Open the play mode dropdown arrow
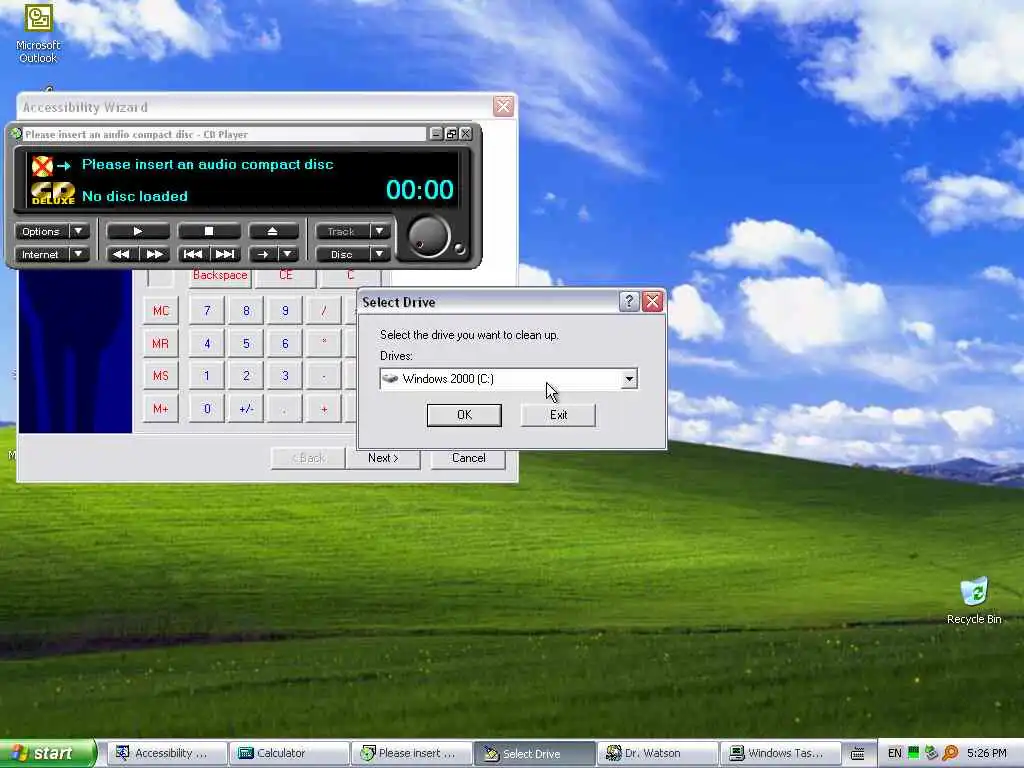 pos(287,254)
